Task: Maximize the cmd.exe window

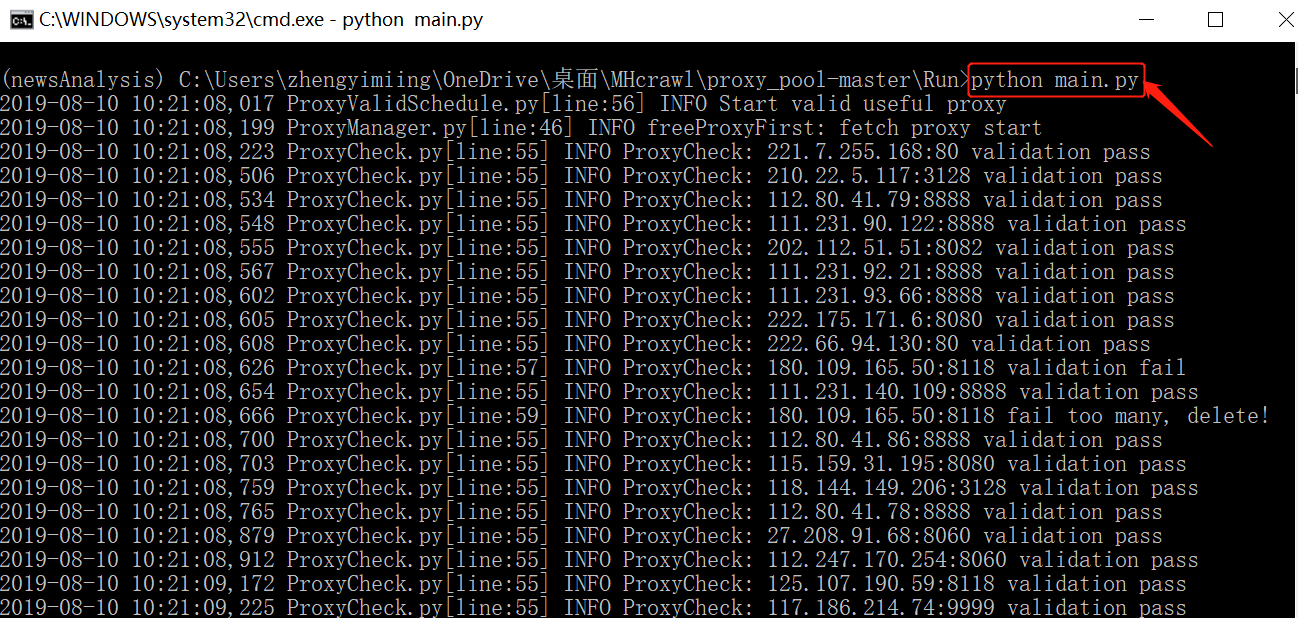Action: pyautogui.click(x=1216, y=20)
